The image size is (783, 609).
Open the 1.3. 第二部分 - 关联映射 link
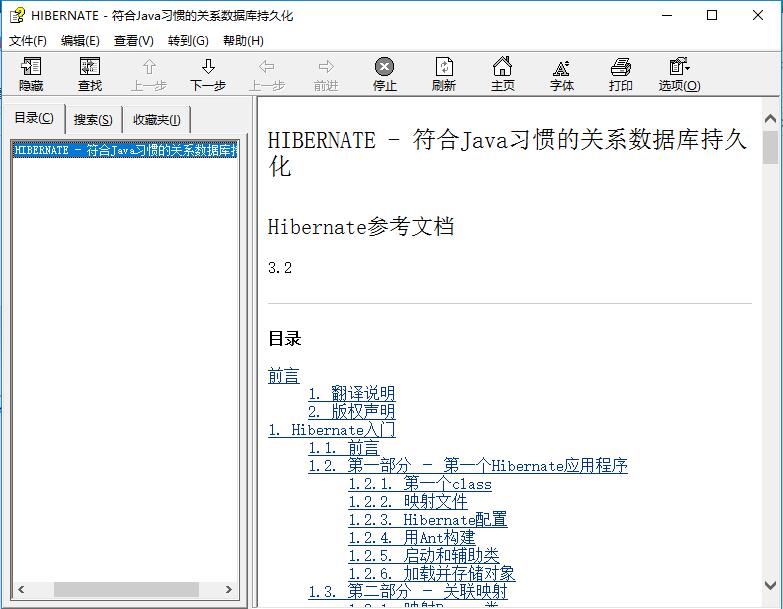tap(408, 592)
